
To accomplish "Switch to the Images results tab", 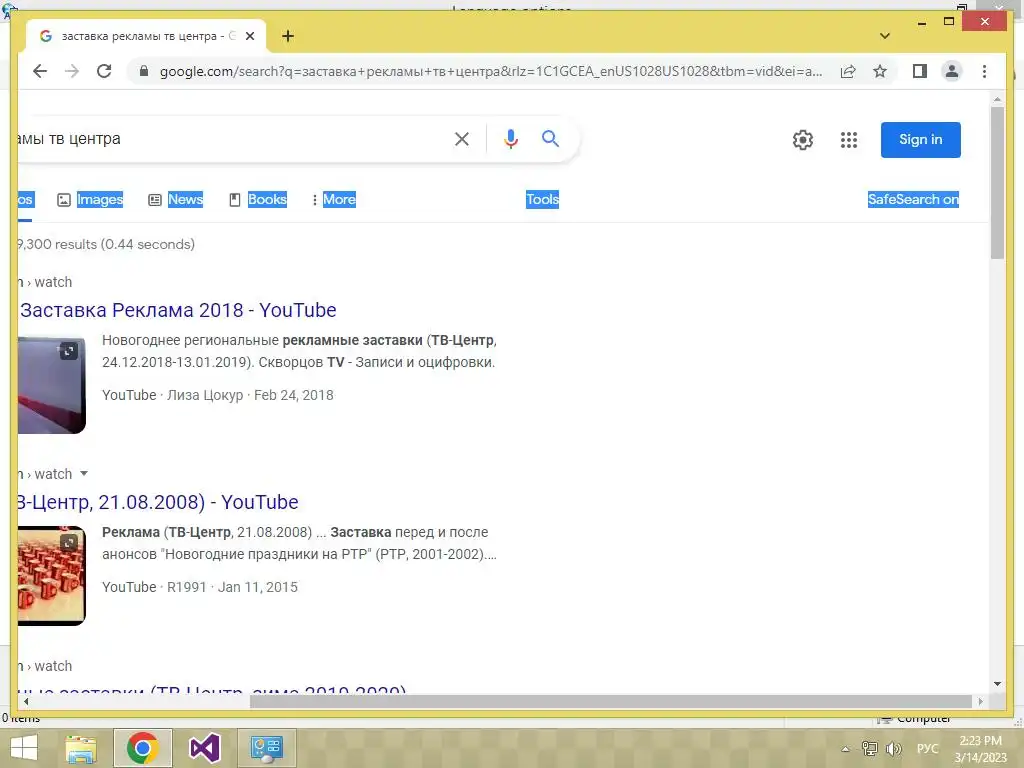I will [x=90, y=199].
